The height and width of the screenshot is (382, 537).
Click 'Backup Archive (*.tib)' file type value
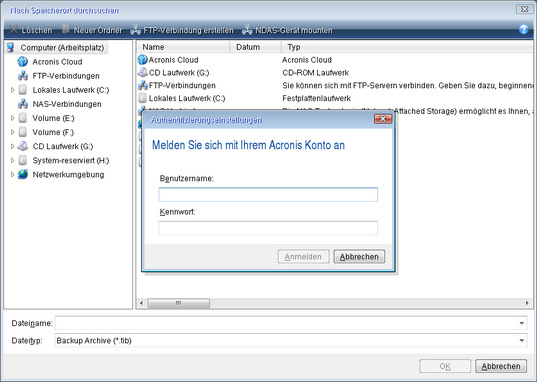(x=94, y=341)
